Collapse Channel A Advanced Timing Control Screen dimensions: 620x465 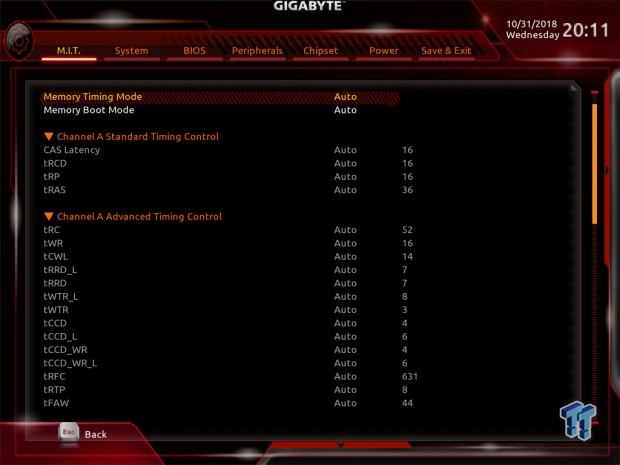49,216
